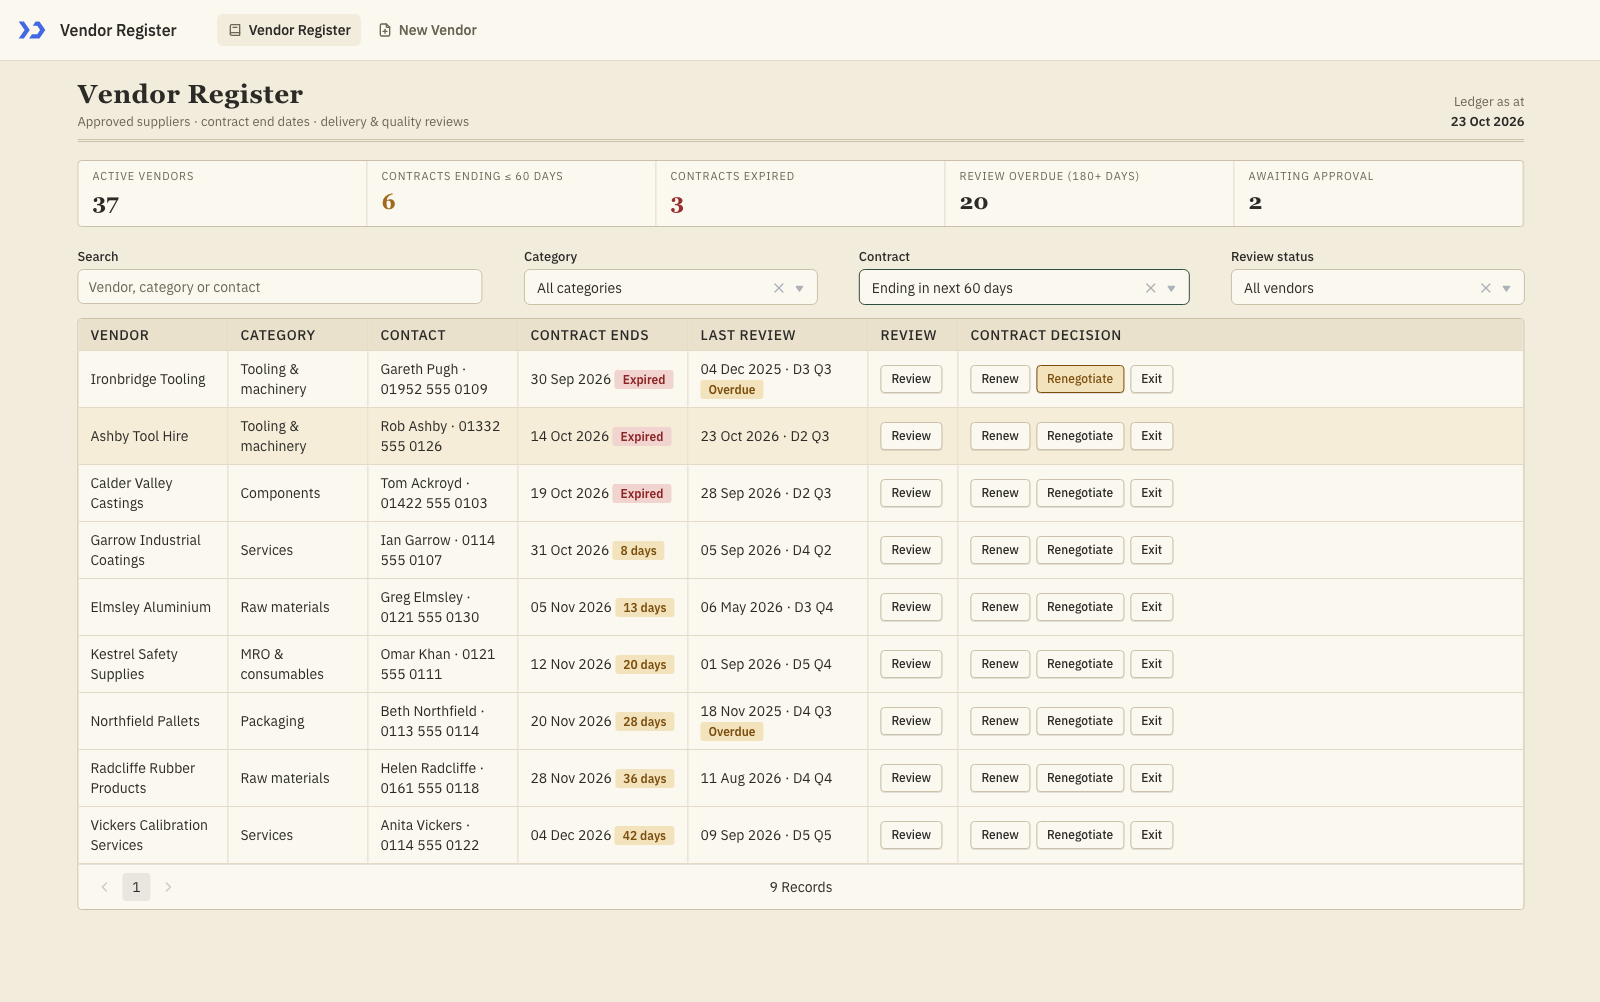Viewport: 1600px width, 1002px height.
Task: Click the Awaiting Approval summary card
Action: point(1378,194)
